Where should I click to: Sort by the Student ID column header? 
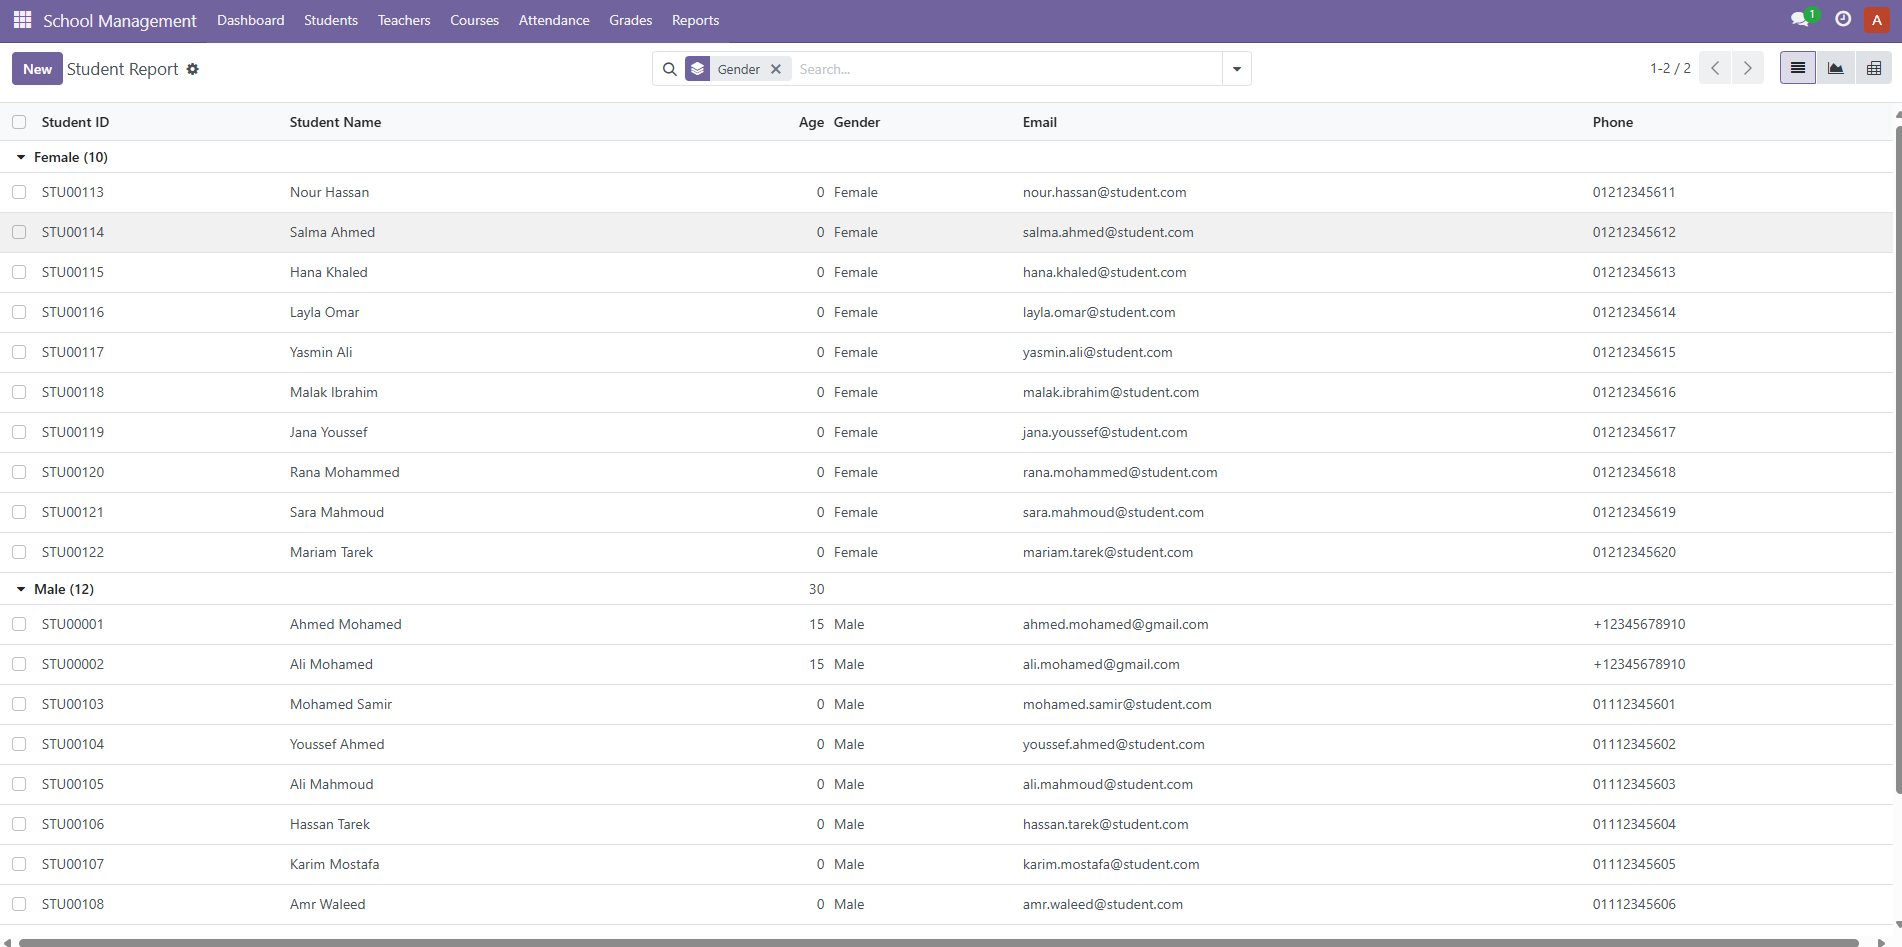pyautogui.click(x=75, y=122)
